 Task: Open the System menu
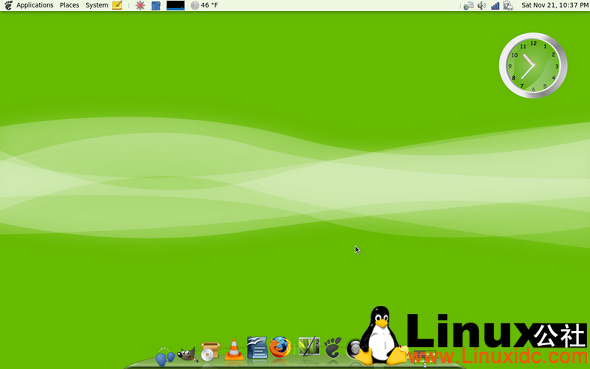click(x=97, y=5)
